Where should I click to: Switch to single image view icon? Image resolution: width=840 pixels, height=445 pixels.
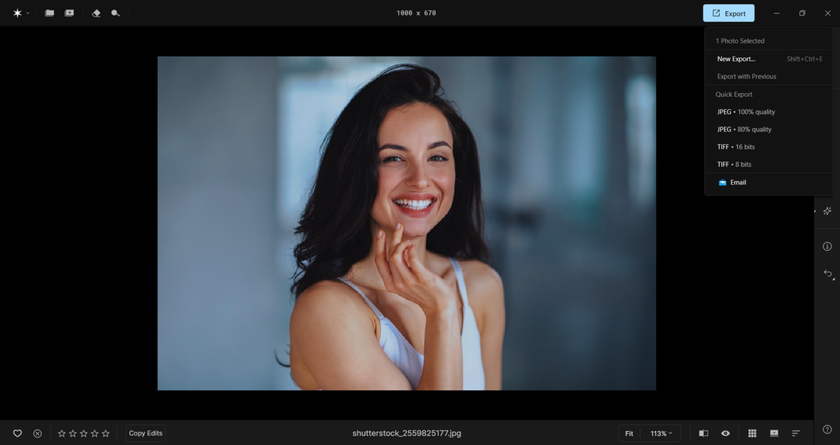click(x=774, y=433)
